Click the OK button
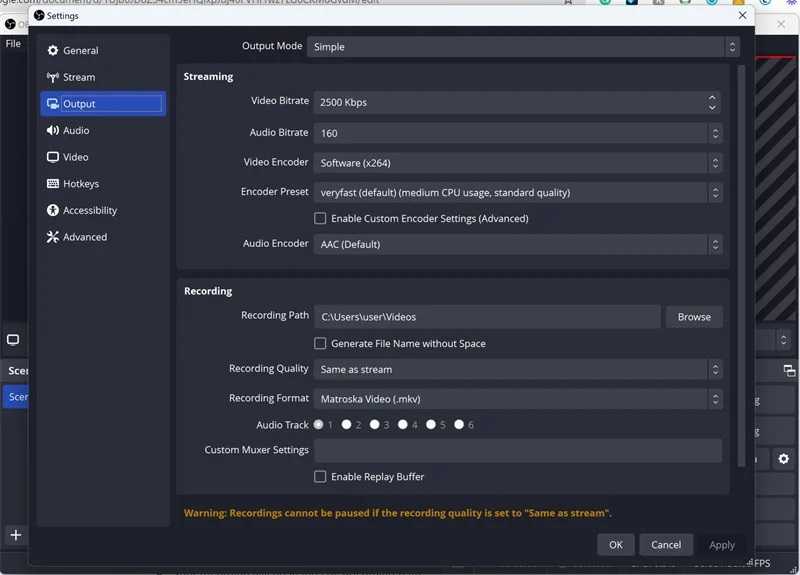 click(x=616, y=545)
